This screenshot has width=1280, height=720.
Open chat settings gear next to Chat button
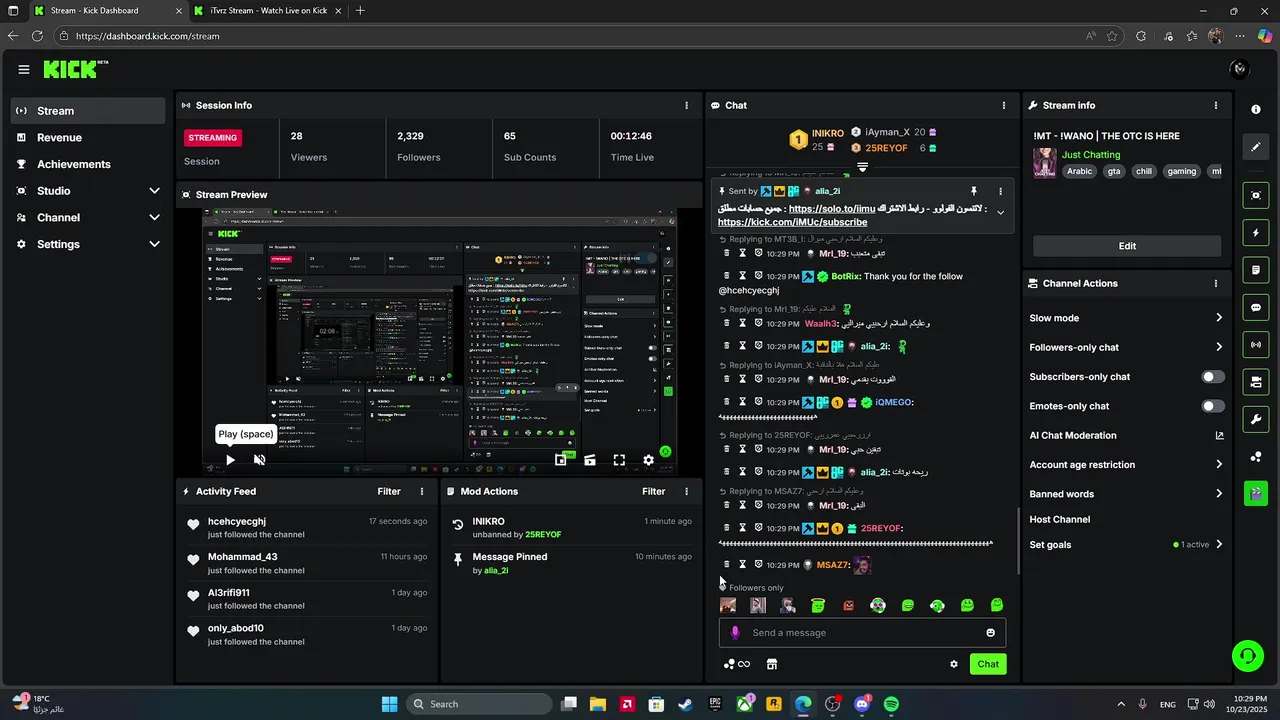pyautogui.click(x=953, y=664)
